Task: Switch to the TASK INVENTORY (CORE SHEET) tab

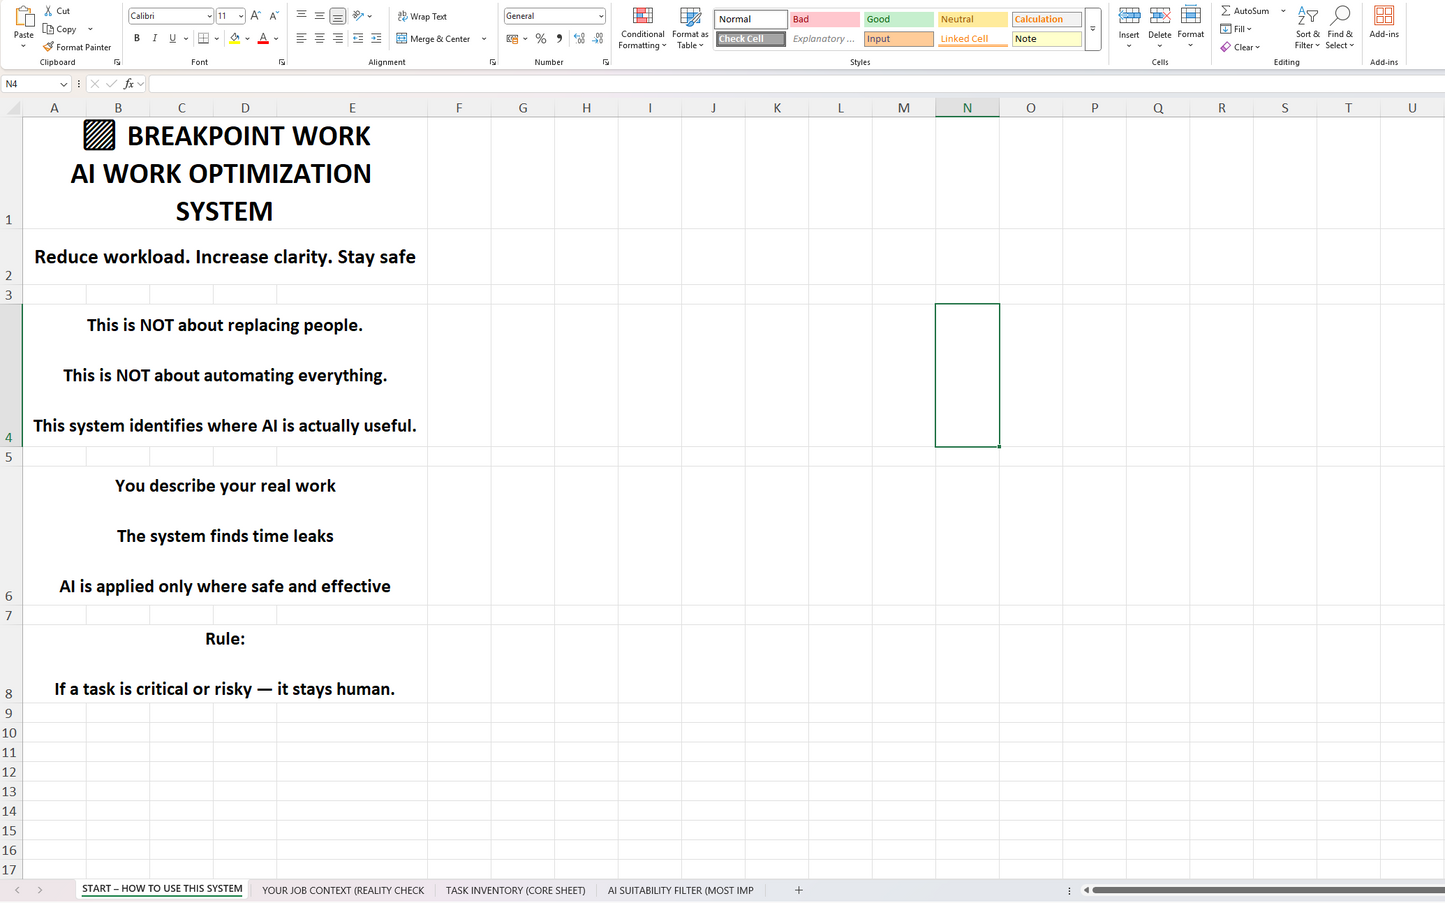Action: [x=515, y=890]
